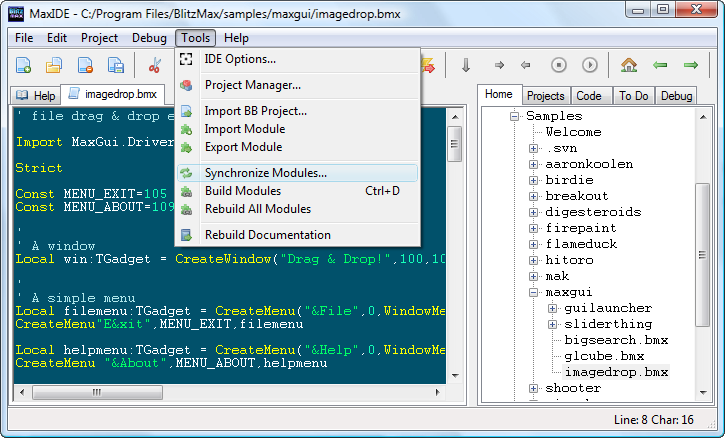This screenshot has height=438, width=725.
Task: Click the Synchronize Modules arrows icon
Action: [x=186, y=173]
